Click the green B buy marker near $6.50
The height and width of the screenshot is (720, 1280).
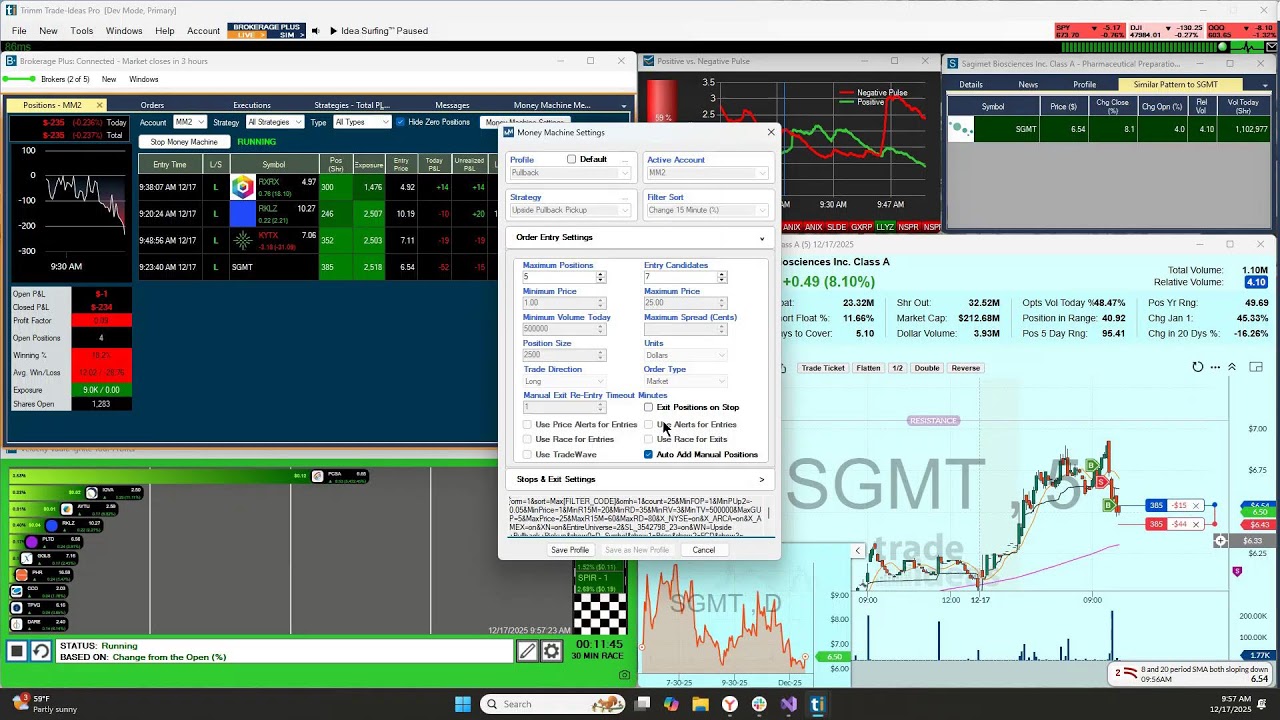point(1107,505)
